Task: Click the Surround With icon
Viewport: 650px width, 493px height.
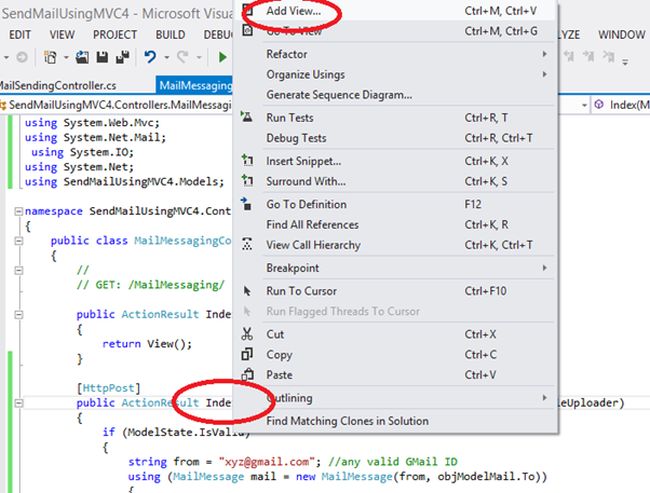Action: [247, 180]
